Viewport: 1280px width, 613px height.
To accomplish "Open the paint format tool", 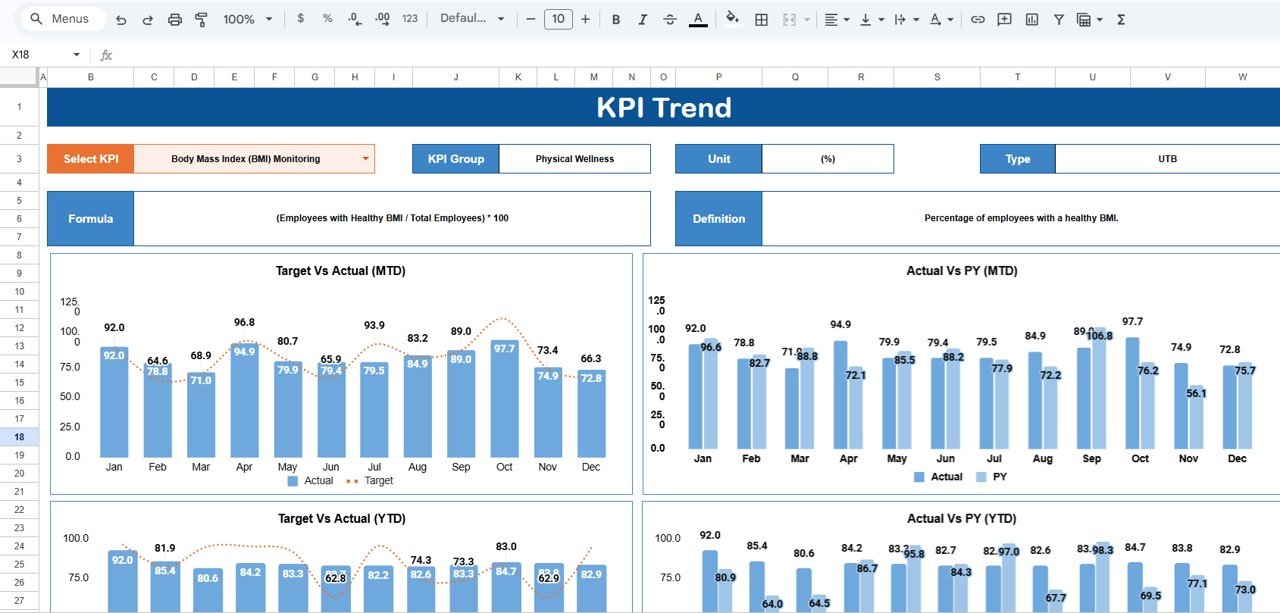I will (x=200, y=18).
